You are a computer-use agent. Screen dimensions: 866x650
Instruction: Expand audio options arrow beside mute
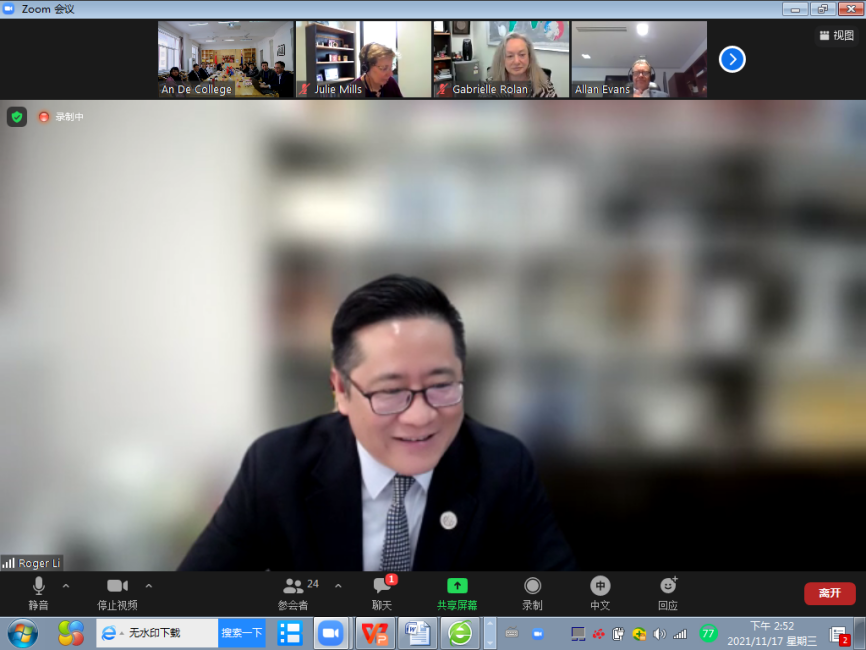coord(66,586)
